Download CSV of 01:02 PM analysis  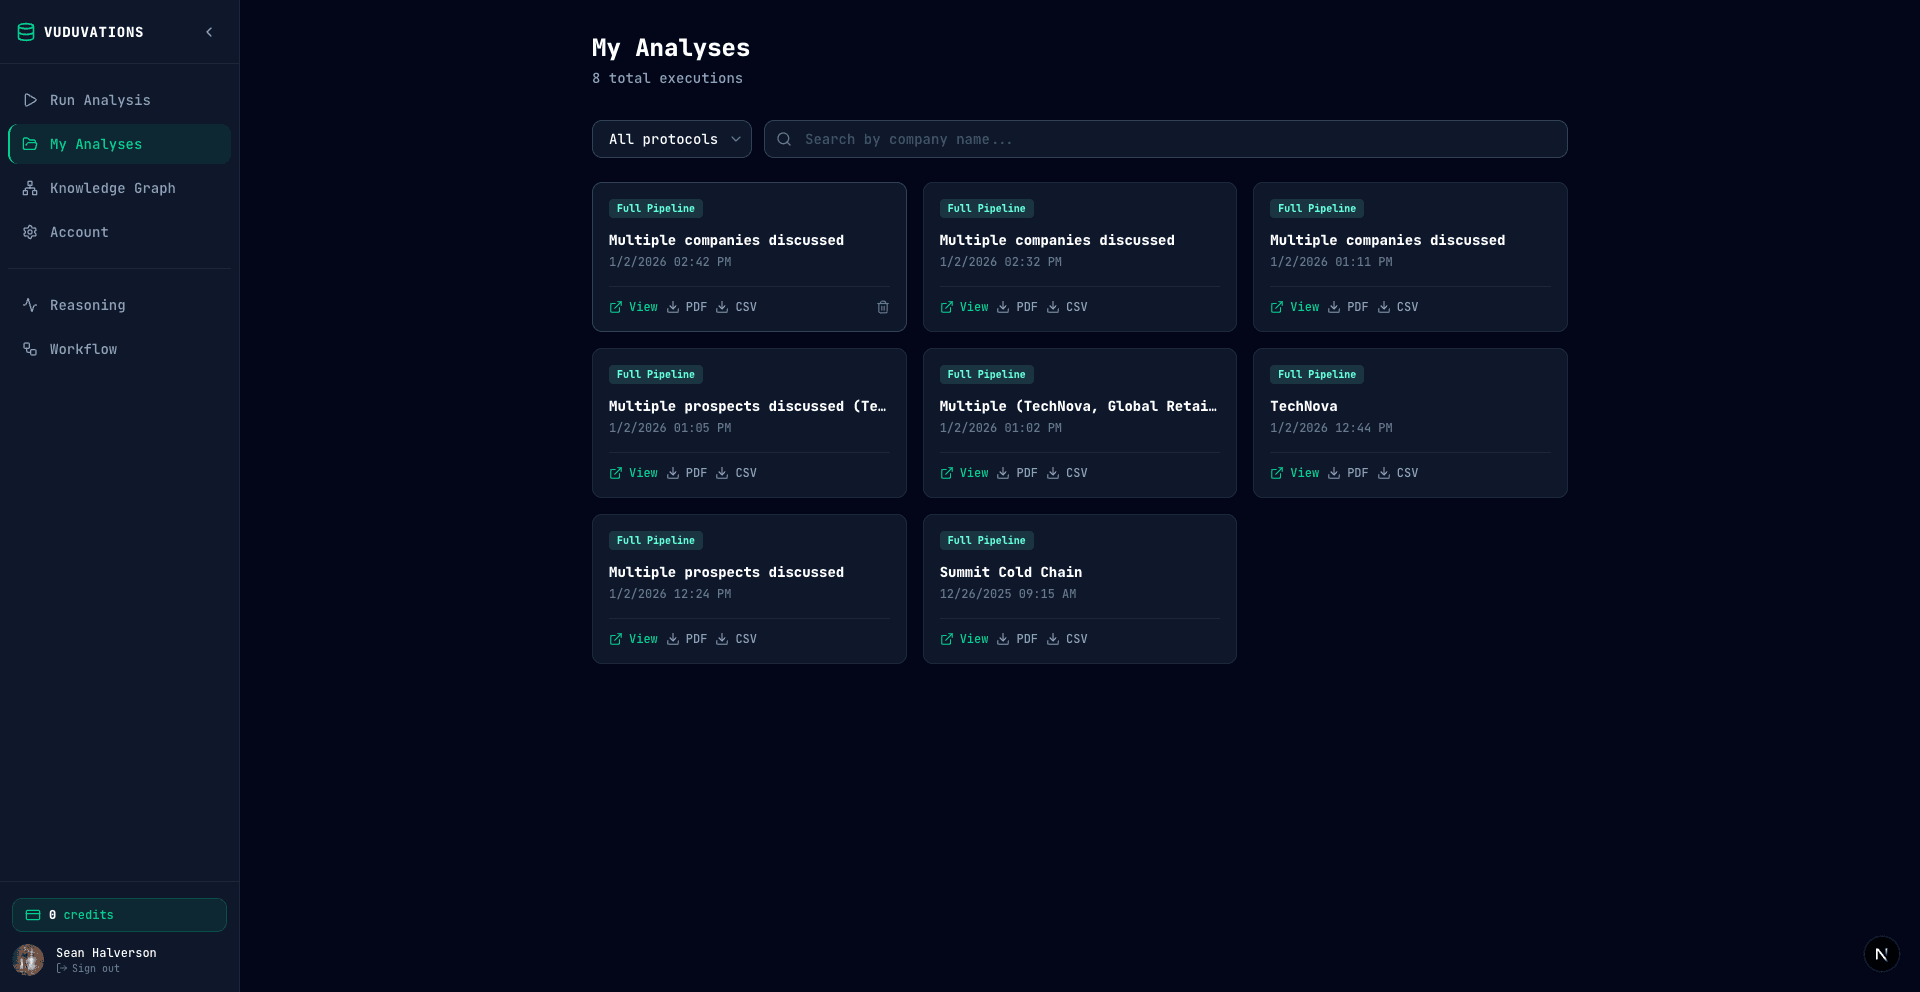1067,473
